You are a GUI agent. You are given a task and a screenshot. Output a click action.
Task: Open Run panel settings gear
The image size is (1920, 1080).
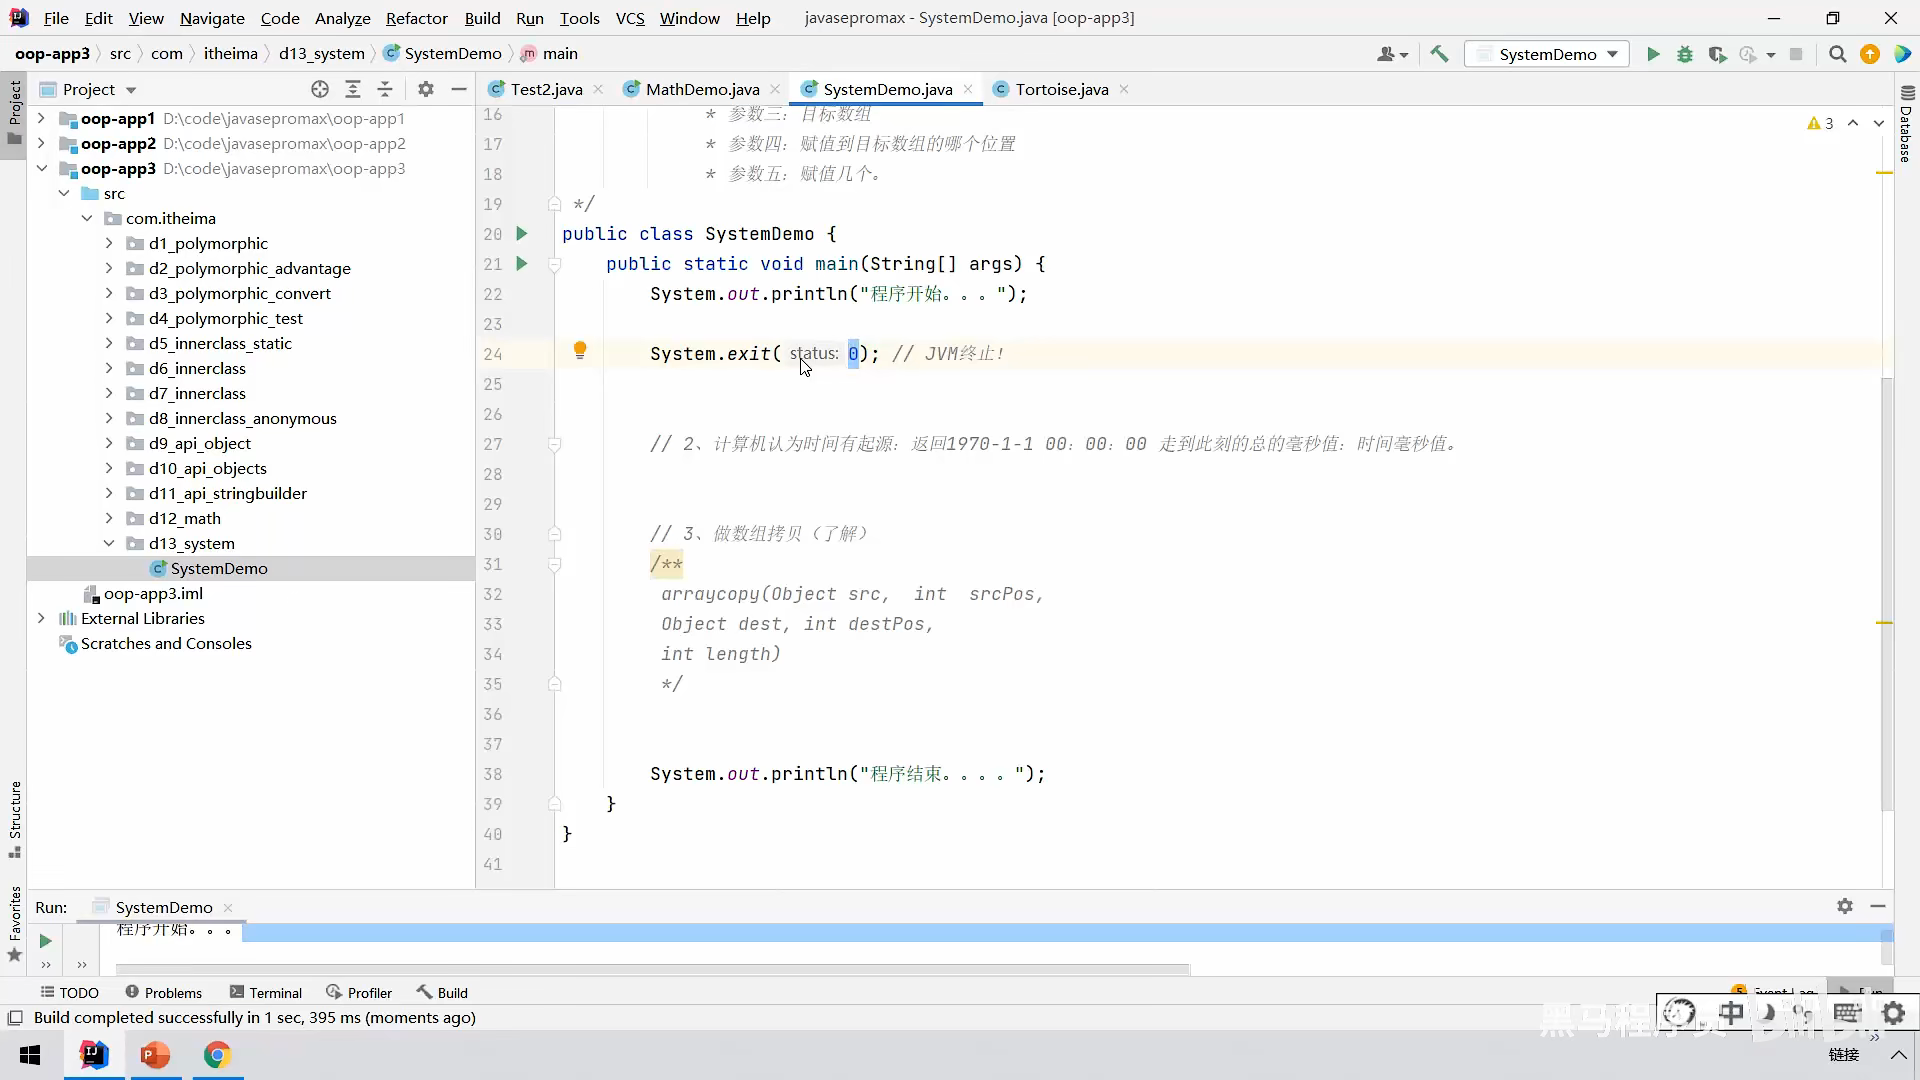pos(1845,906)
